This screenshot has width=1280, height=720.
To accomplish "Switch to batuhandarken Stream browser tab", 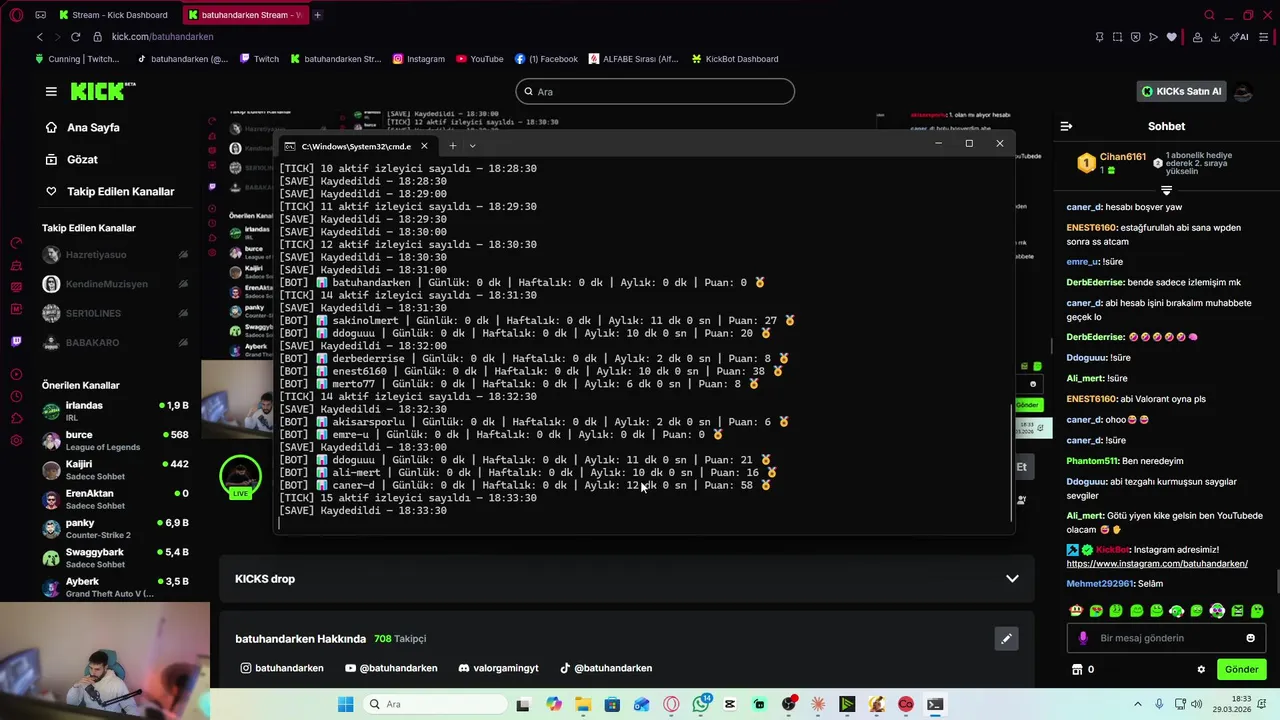I will 244,15.
